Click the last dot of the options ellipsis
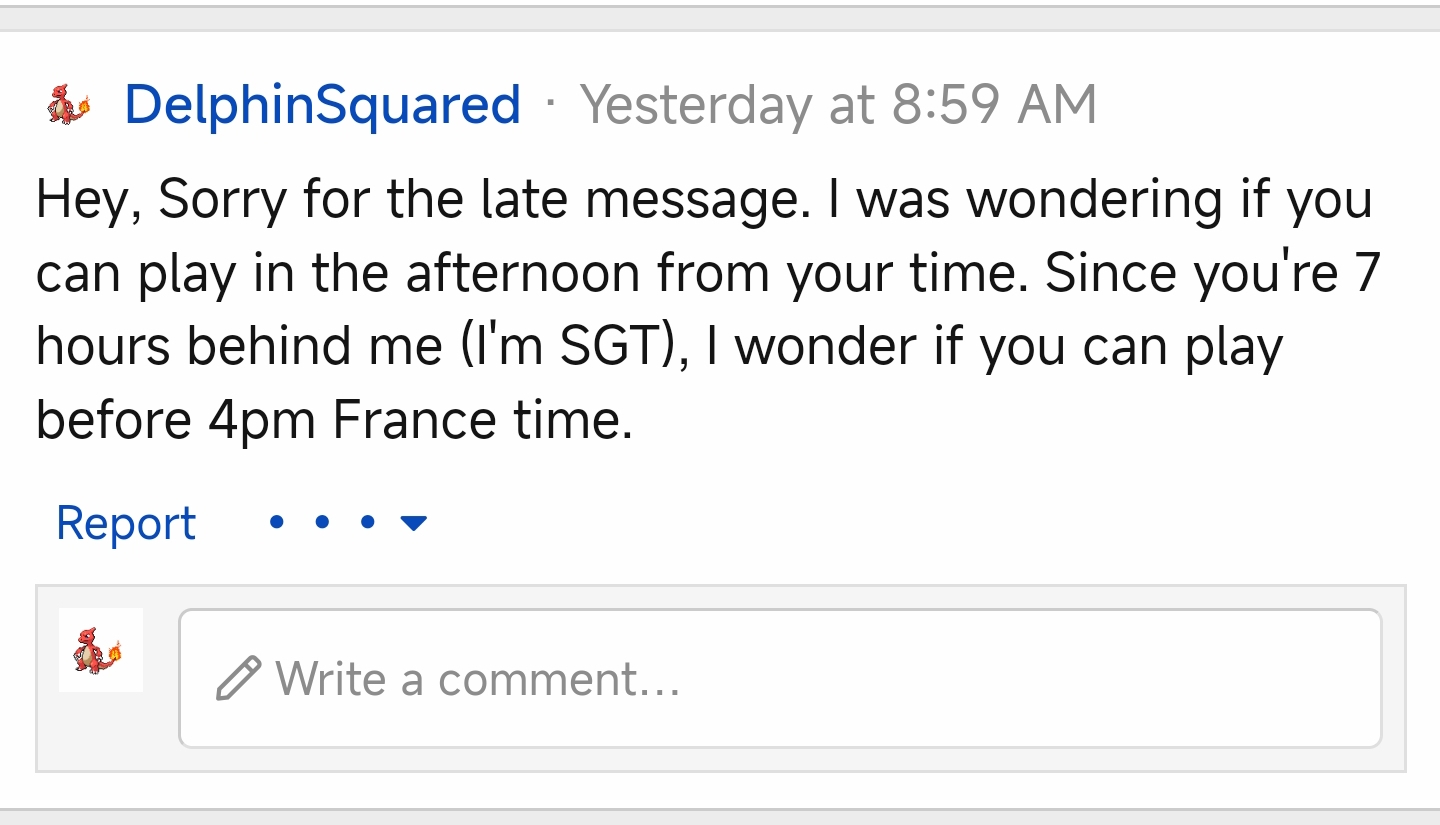 click(367, 522)
